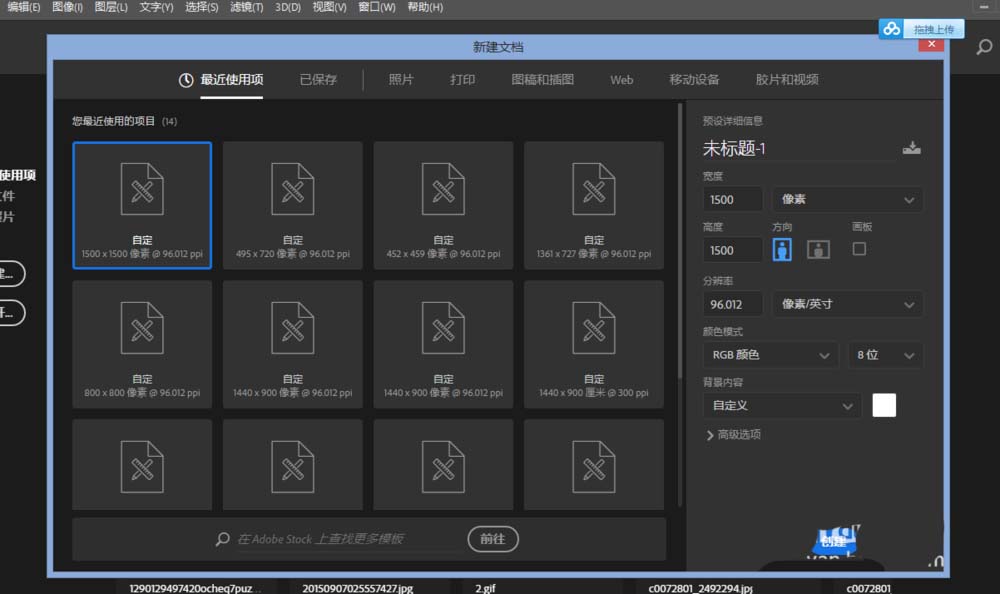Open the 图层(L) menu
The image size is (1000, 594).
point(111,7)
